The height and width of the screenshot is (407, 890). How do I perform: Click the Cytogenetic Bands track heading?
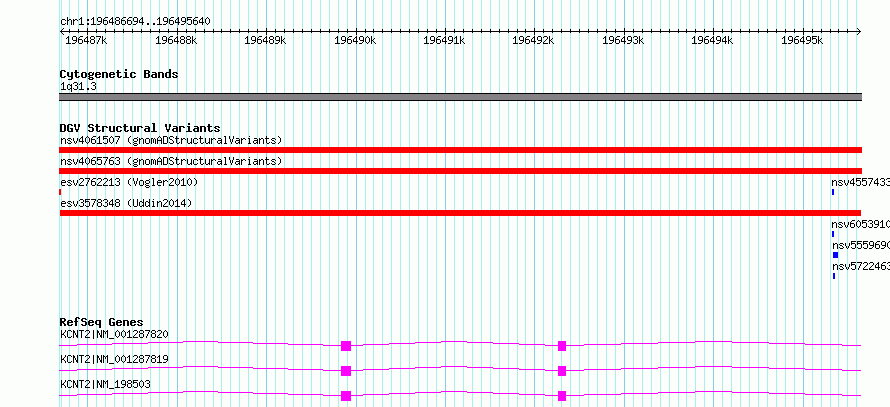click(119, 74)
